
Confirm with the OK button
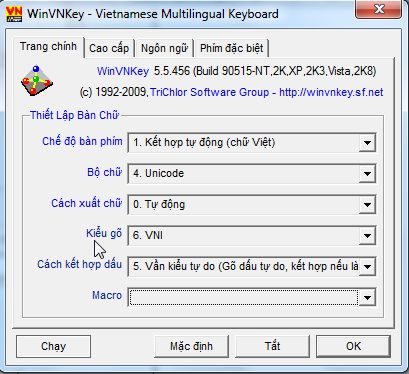coord(353,346)
